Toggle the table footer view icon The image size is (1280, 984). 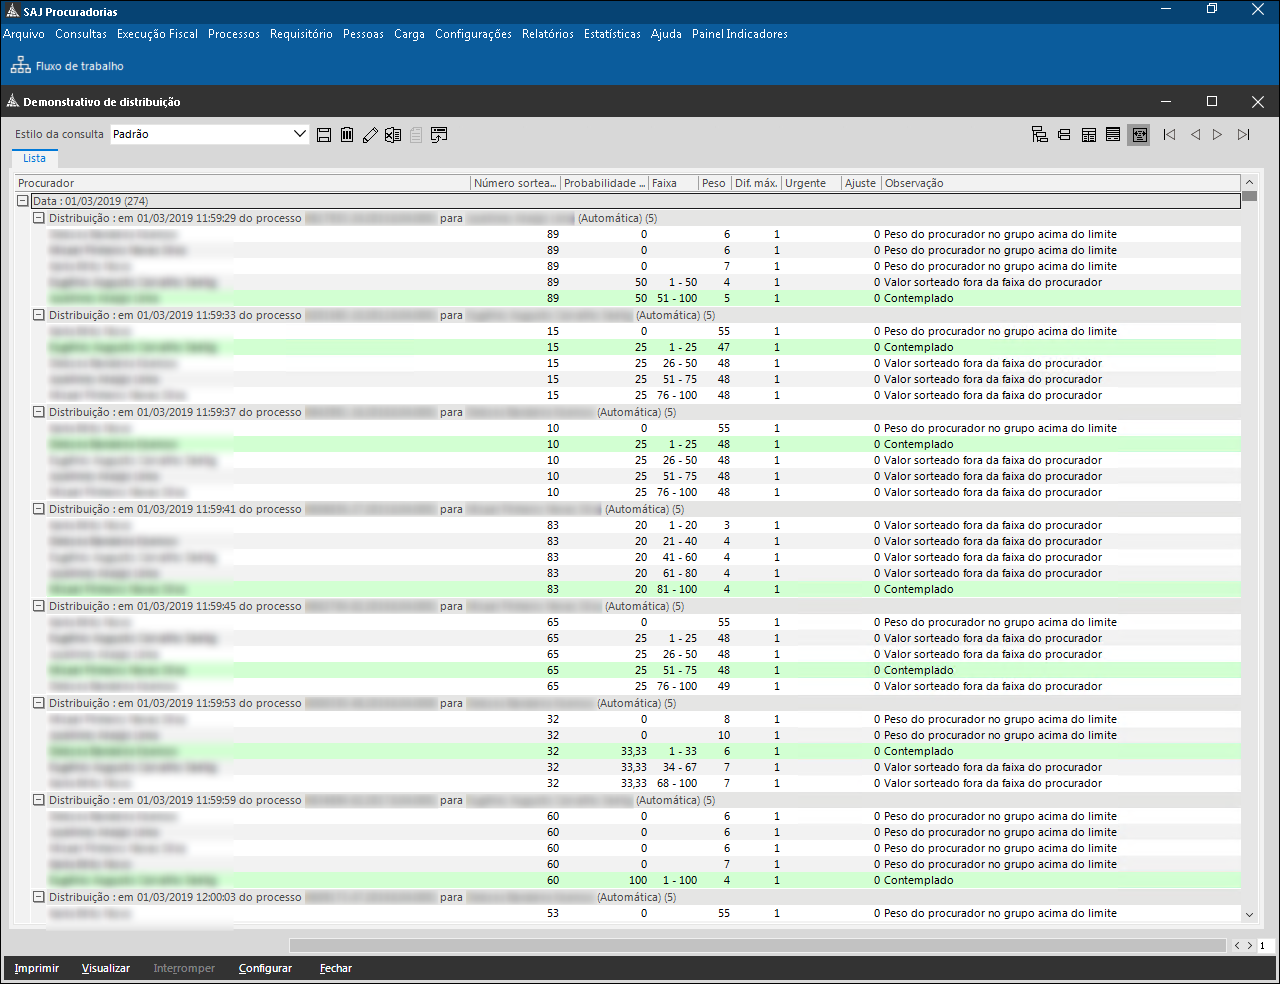[1113, 135]
